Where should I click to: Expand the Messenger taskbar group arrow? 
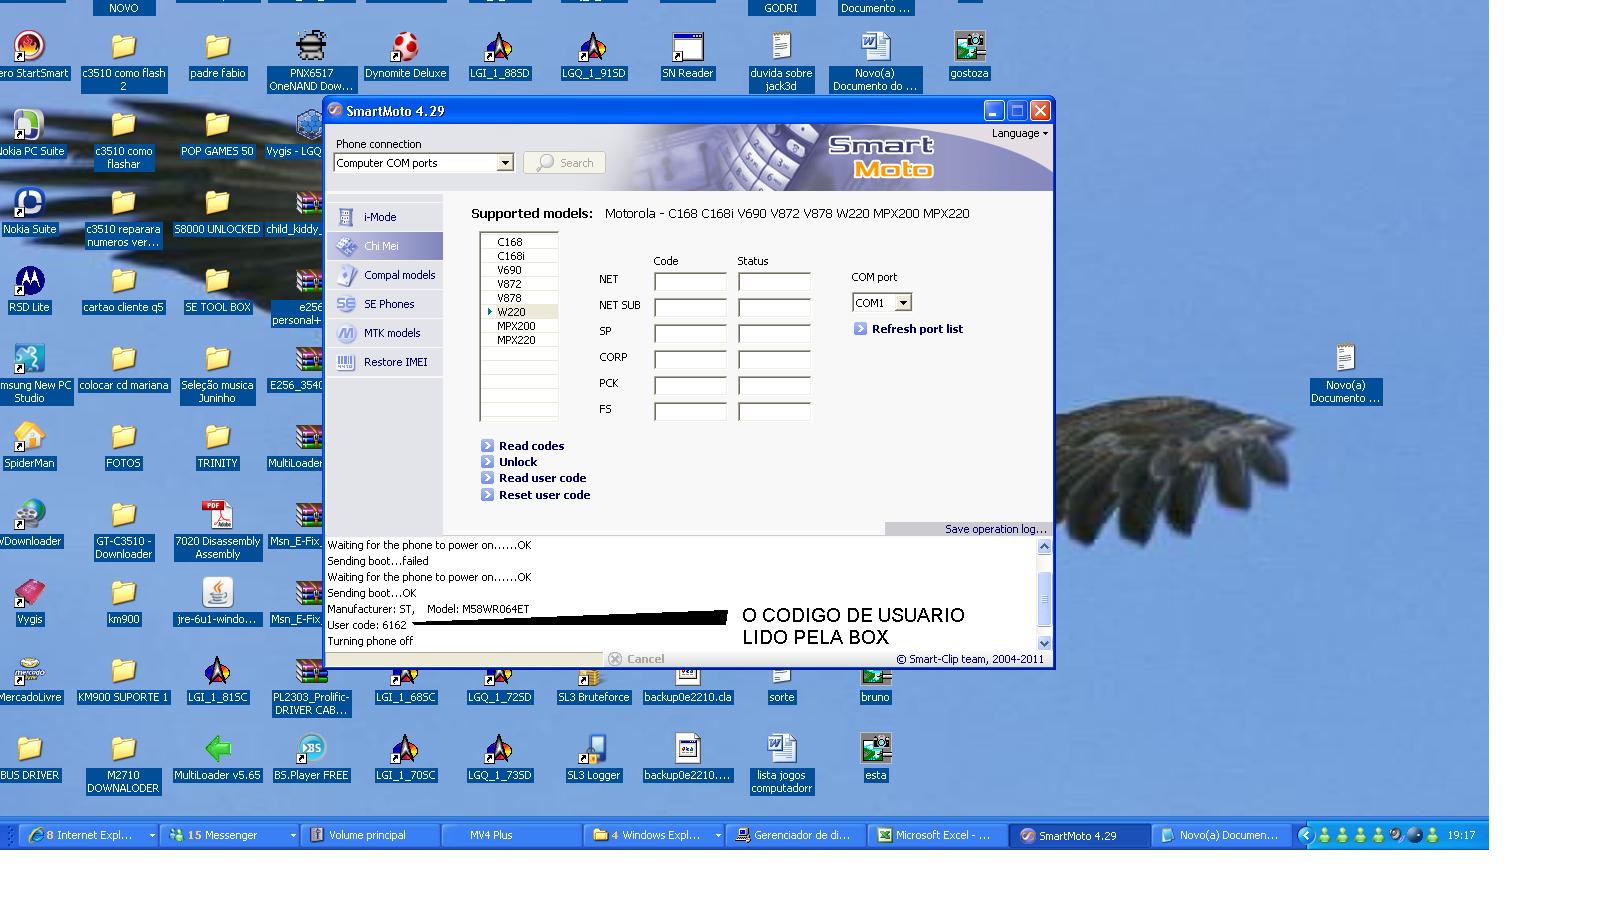click(x=293, y=835)
